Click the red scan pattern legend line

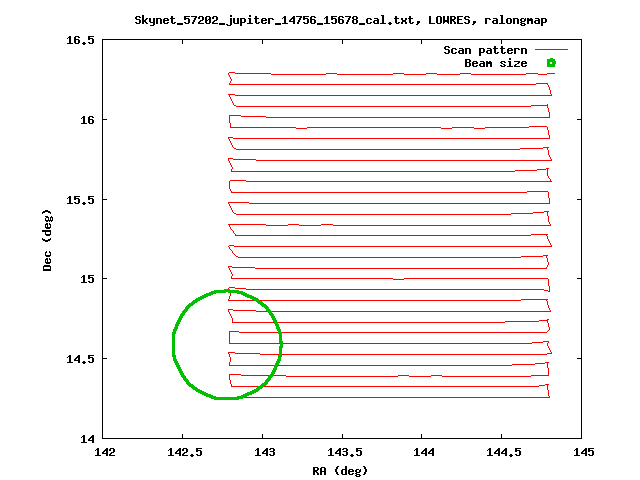coord(551,49)
